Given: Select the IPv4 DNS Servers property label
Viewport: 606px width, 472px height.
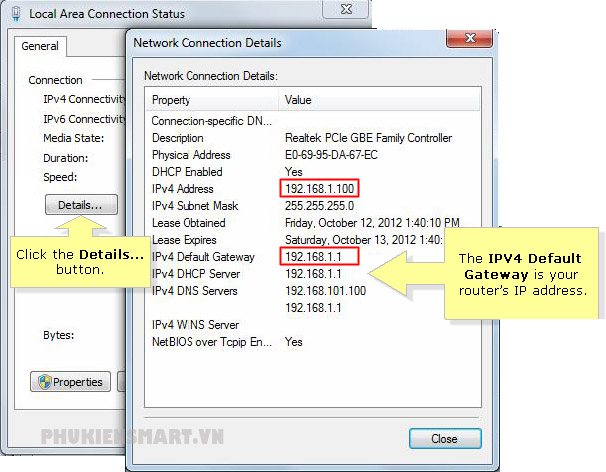Looking at the screenshot, I should point(194,291).
